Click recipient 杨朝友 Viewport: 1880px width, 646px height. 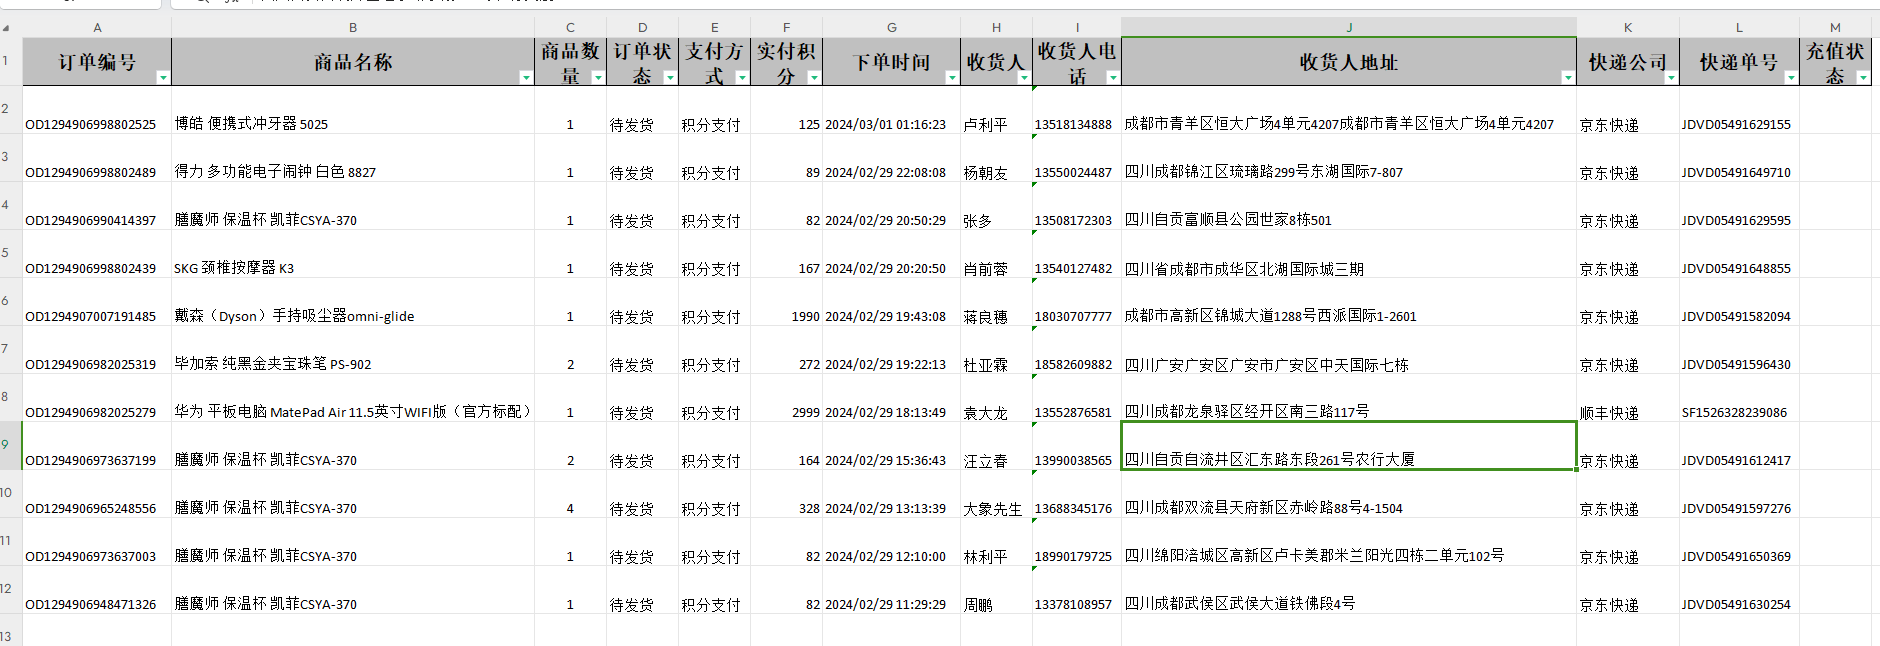[985, 173]
